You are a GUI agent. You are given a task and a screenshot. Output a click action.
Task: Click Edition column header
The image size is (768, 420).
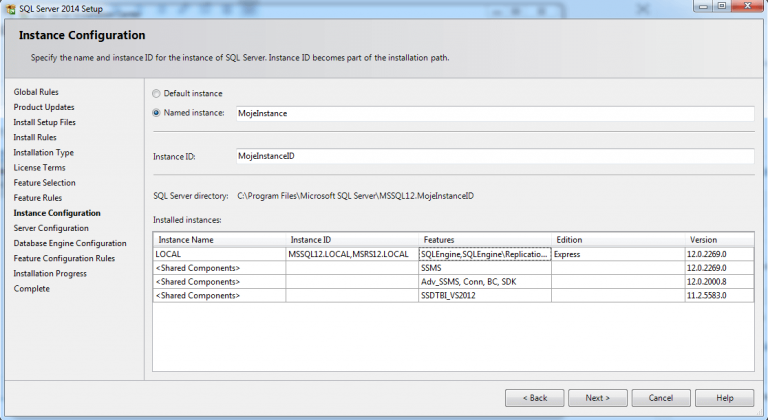(618, 240)
